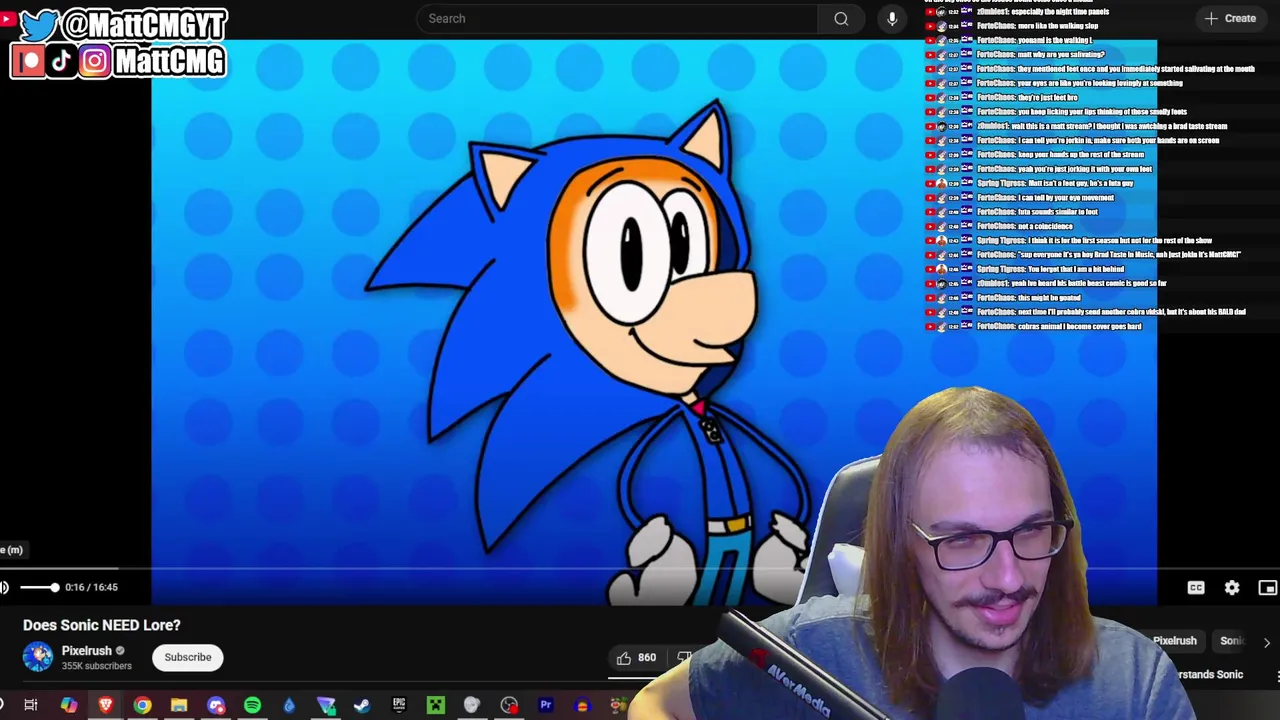Focus the YouTube Search input field
This screenshot has width=1280, height=720.
click(618, 18)
